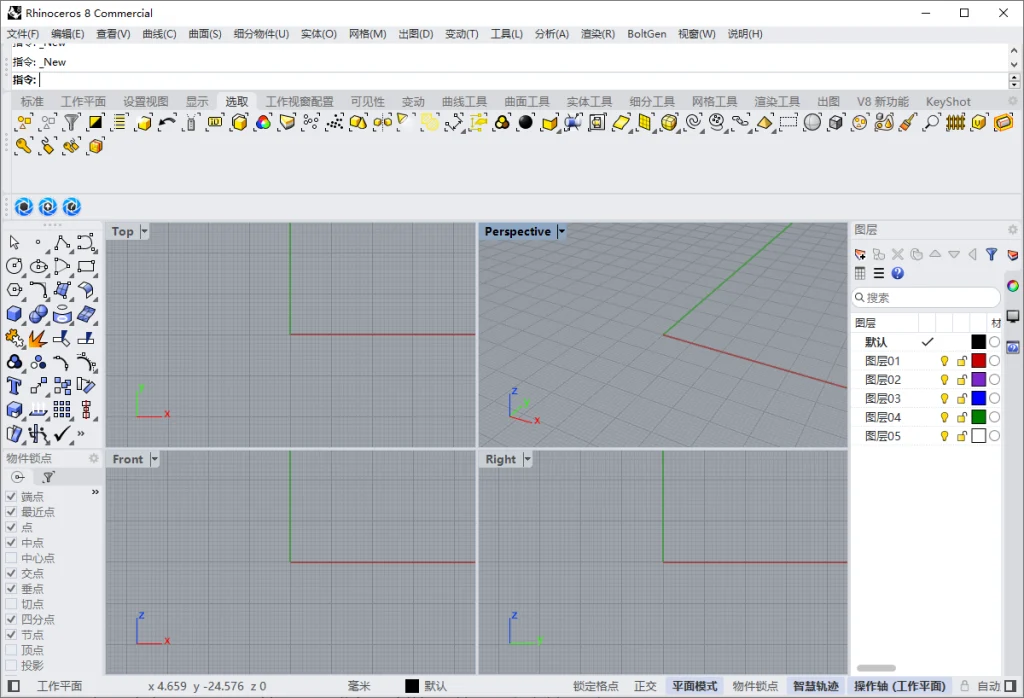1024x698 pixels.
Task: Open the Right viewport dropdown arrow
Action: 527,459
